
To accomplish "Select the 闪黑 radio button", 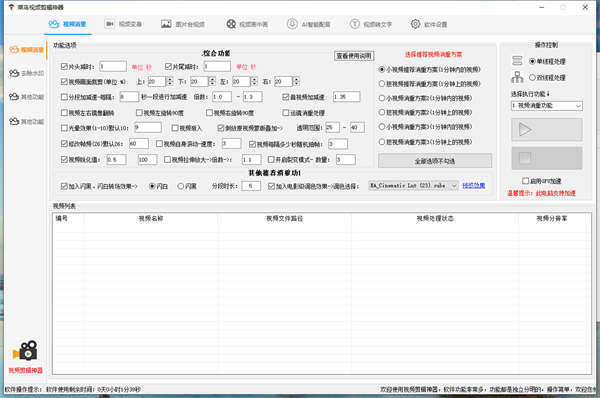I will [x=181, y=186].
